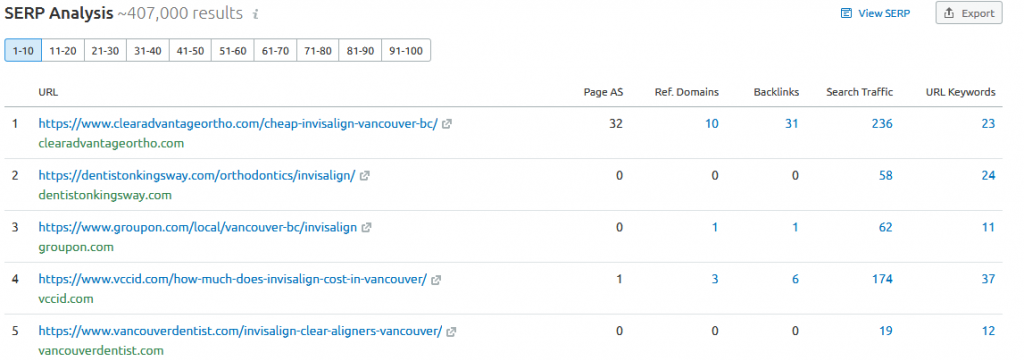Open external link icon for clearadvantageortho URL
Viewport: 1024px width, 361px height.
coord(447,124)
